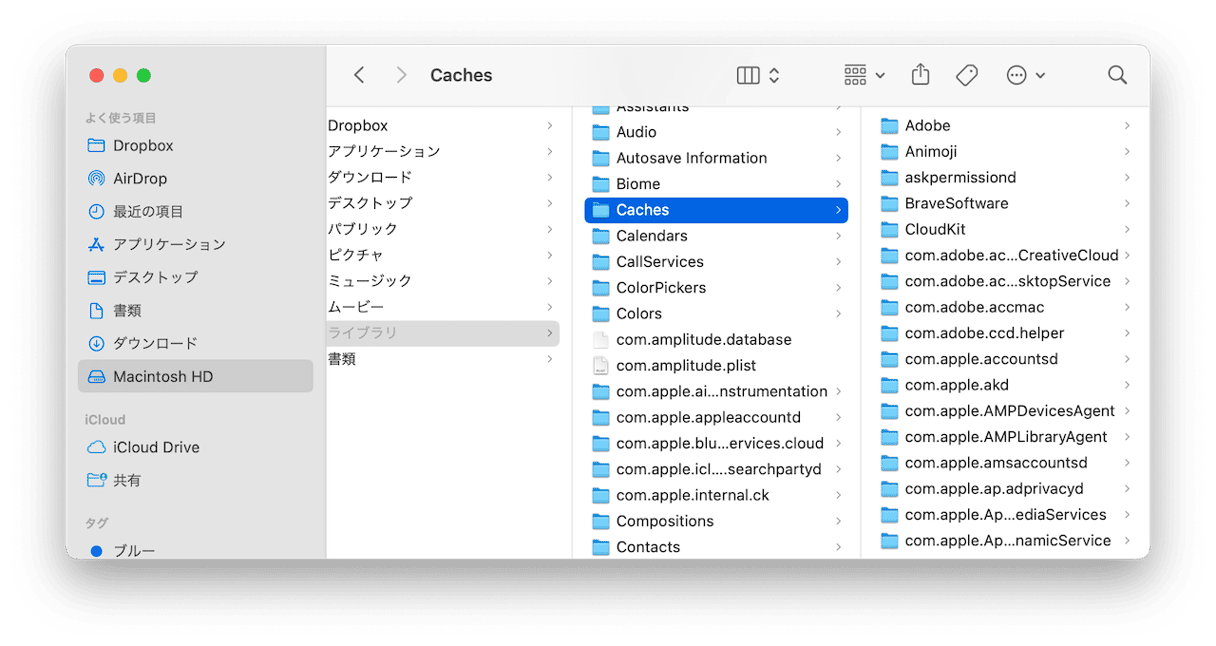This screenshot has width=1216, height=646.
Task: Select ミュージック folder in first column
Action: [x=443, y=281]
